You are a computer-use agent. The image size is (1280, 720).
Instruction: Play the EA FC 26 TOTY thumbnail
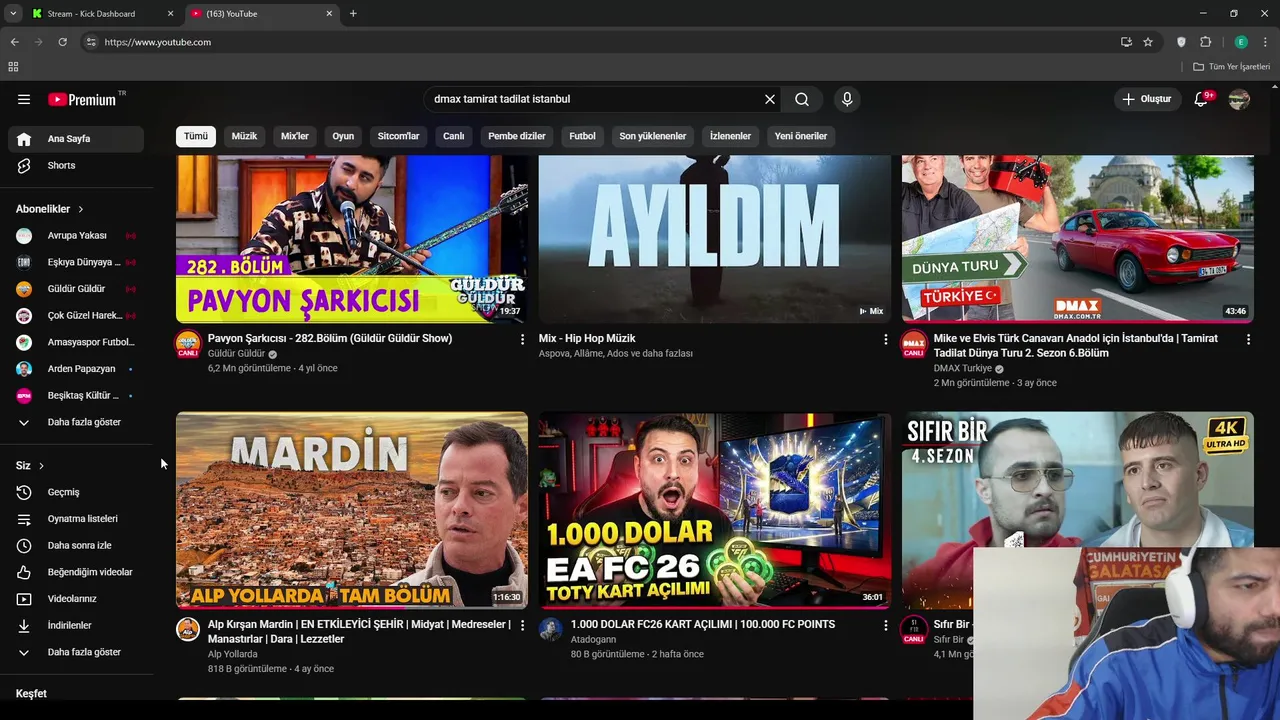(x=715, y=510)
